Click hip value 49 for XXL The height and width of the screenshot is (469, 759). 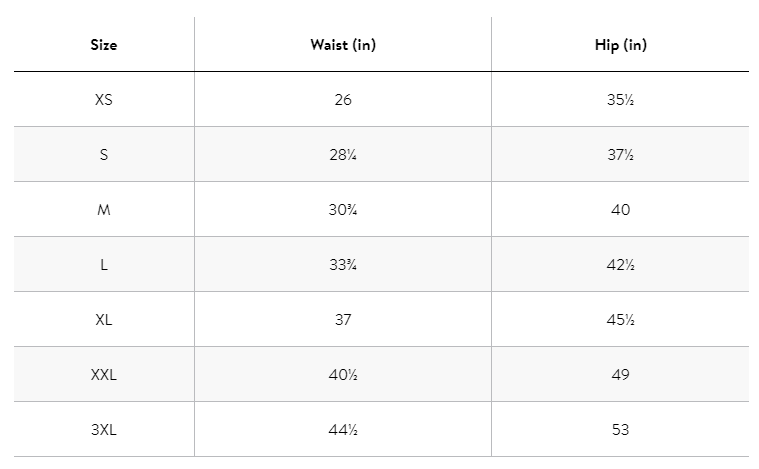click(x=620, y=375)
